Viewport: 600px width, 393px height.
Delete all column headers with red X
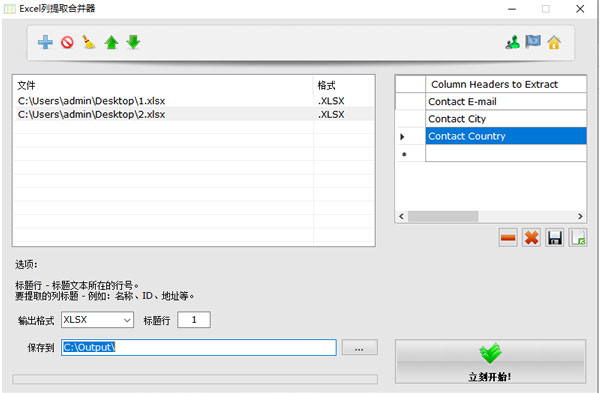click(531, 238)
